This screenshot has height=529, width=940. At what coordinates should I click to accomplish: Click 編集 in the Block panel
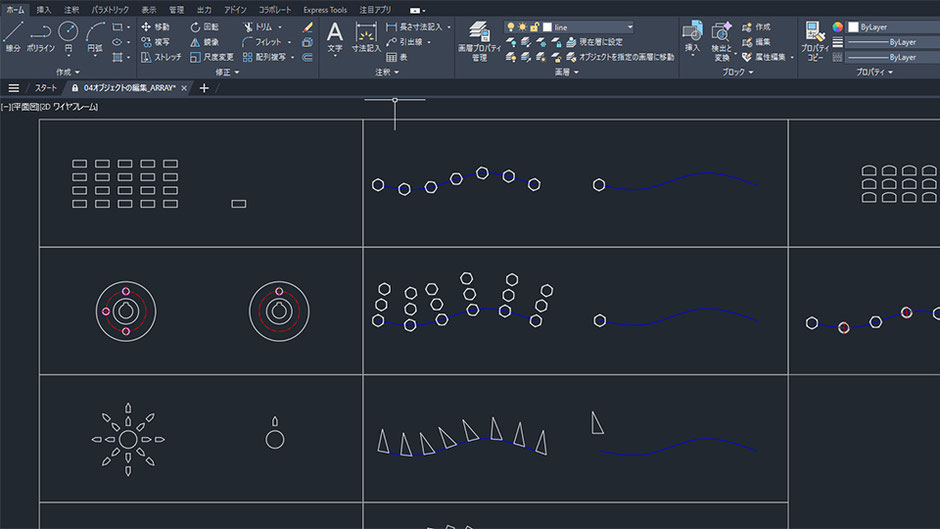pos(756,42)
